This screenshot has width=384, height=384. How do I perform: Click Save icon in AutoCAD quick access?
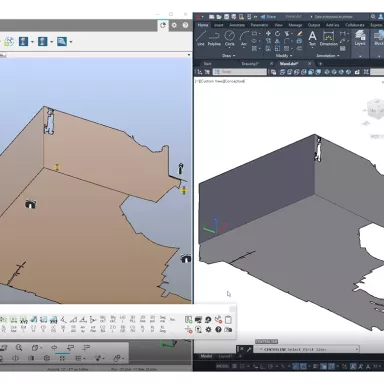(x=226, y=17)
